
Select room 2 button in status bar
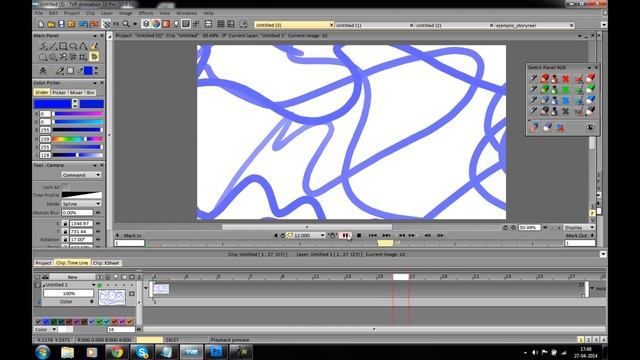588,340
